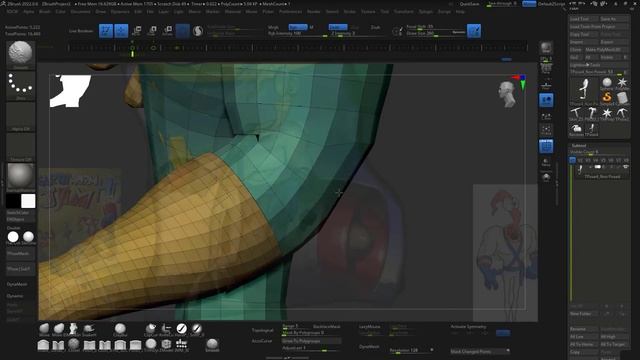The height and width of the screenshot is (360, 640).
Task: Open the Dots stroke type selector
Action: click(x=20, y=86)
